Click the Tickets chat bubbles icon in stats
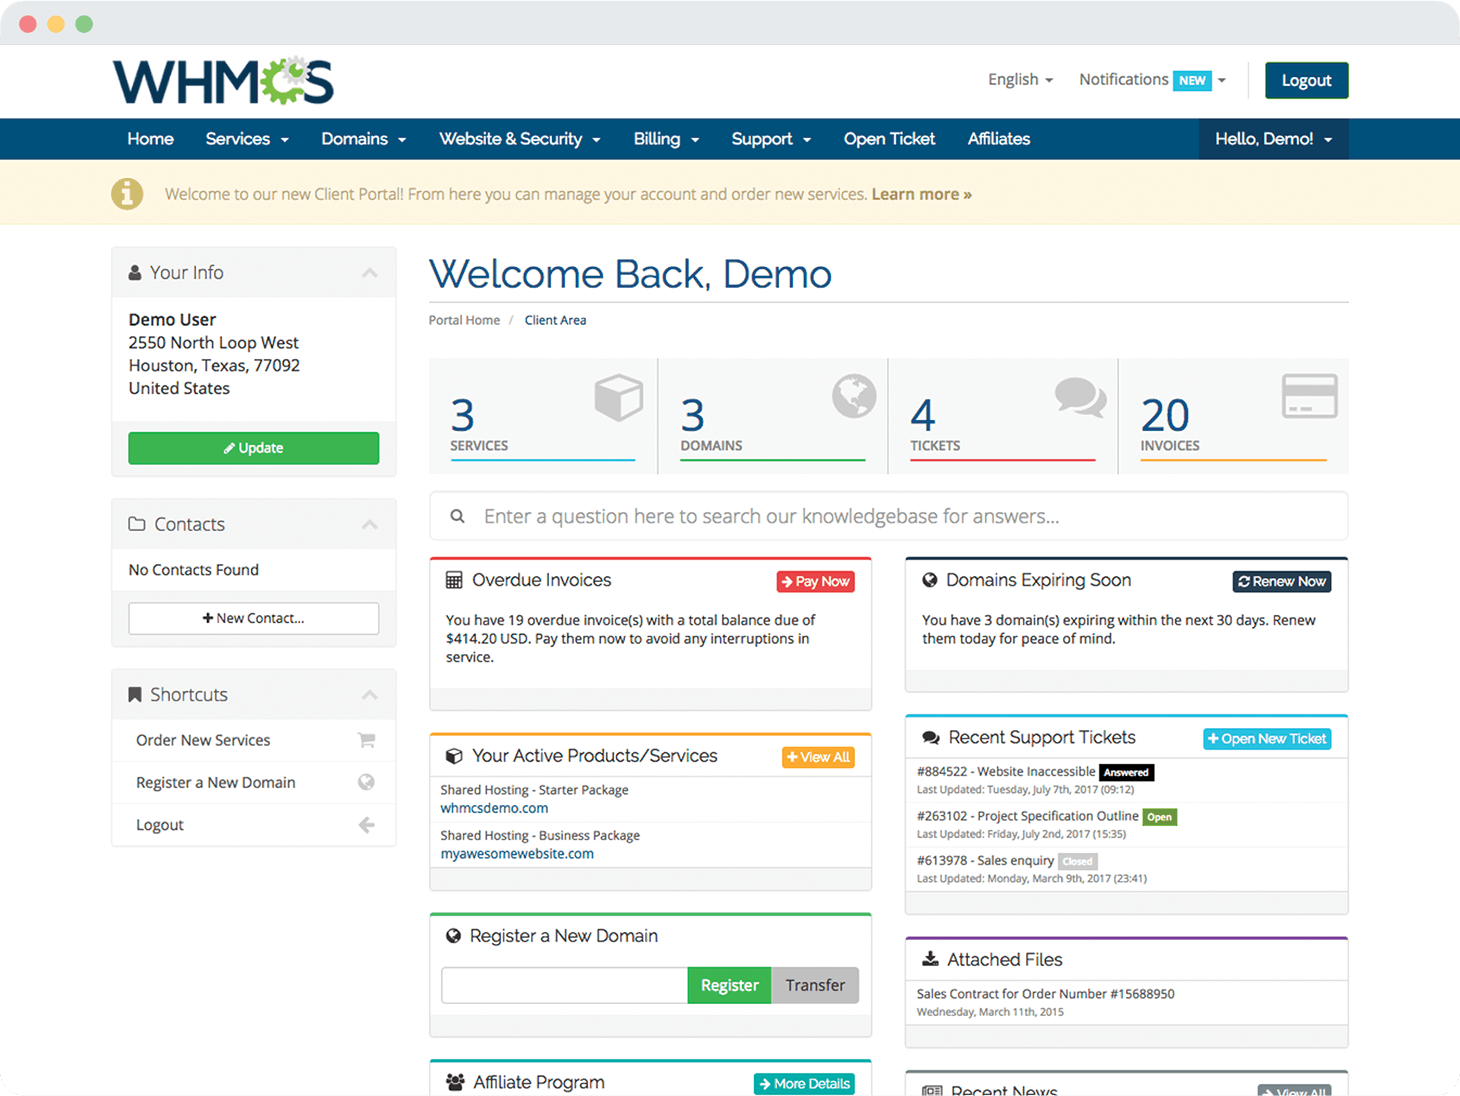The width and height of the screenshot is (1460, 1096). [1081, 397]
